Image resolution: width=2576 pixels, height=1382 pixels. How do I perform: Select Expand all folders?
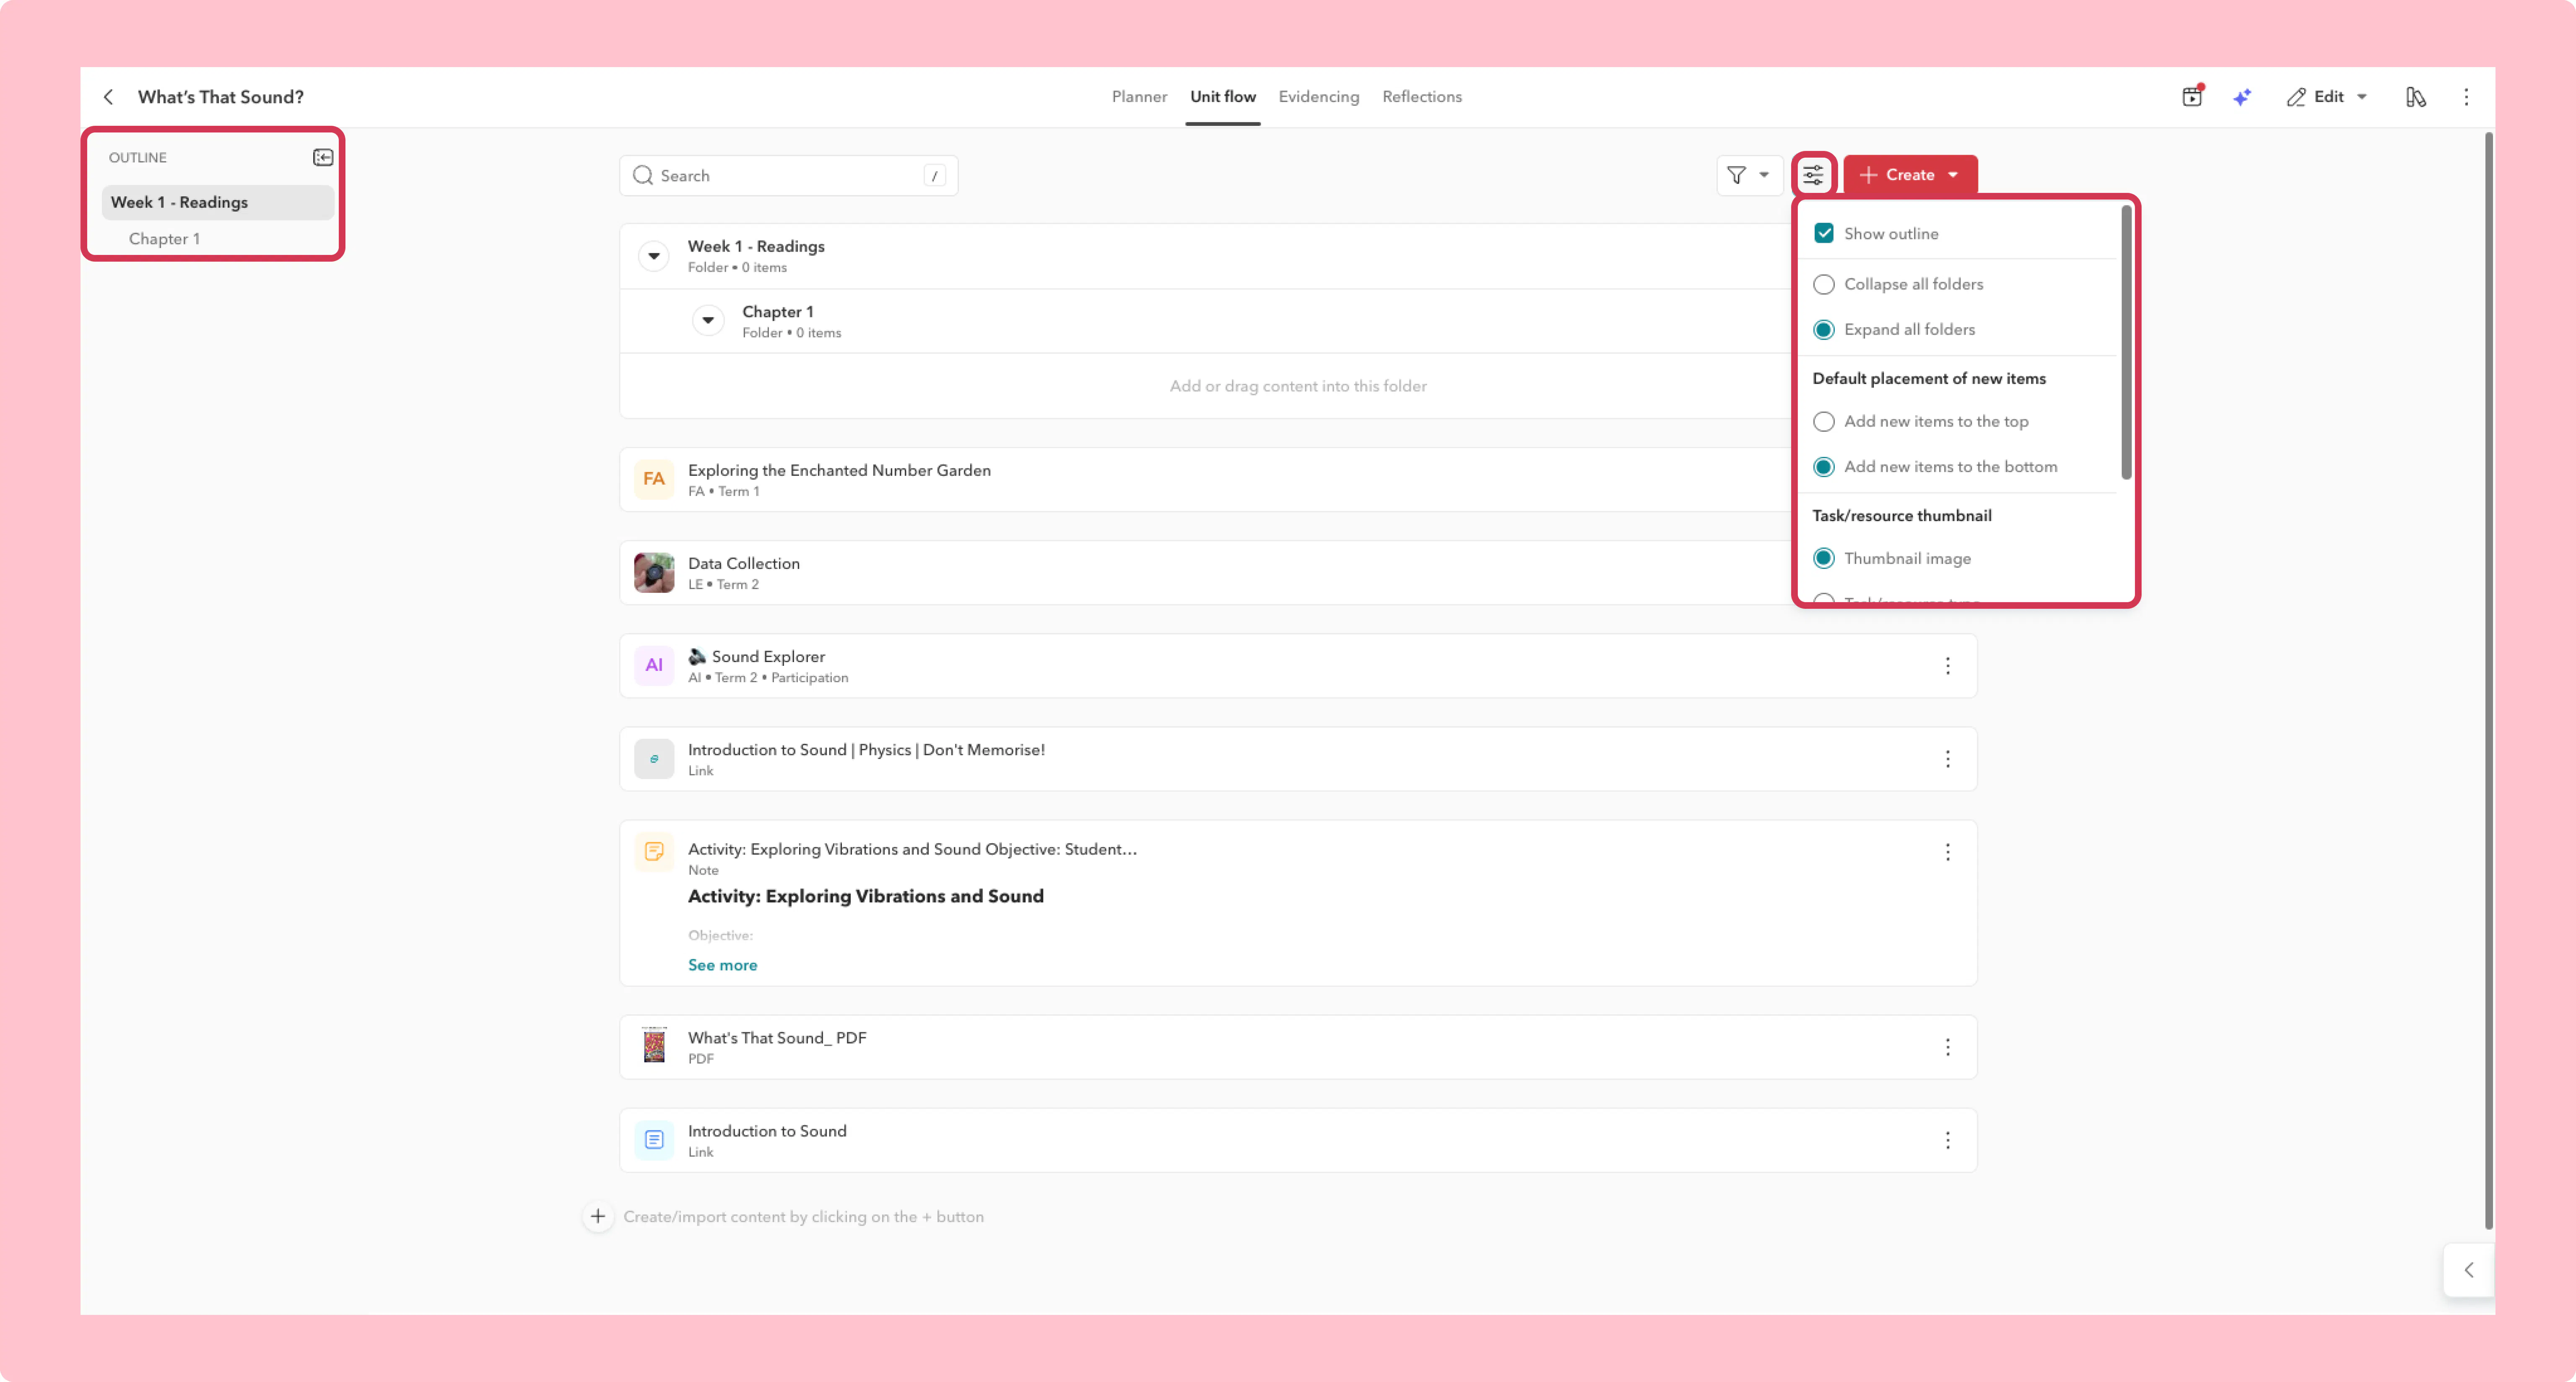click(1823, 330)
